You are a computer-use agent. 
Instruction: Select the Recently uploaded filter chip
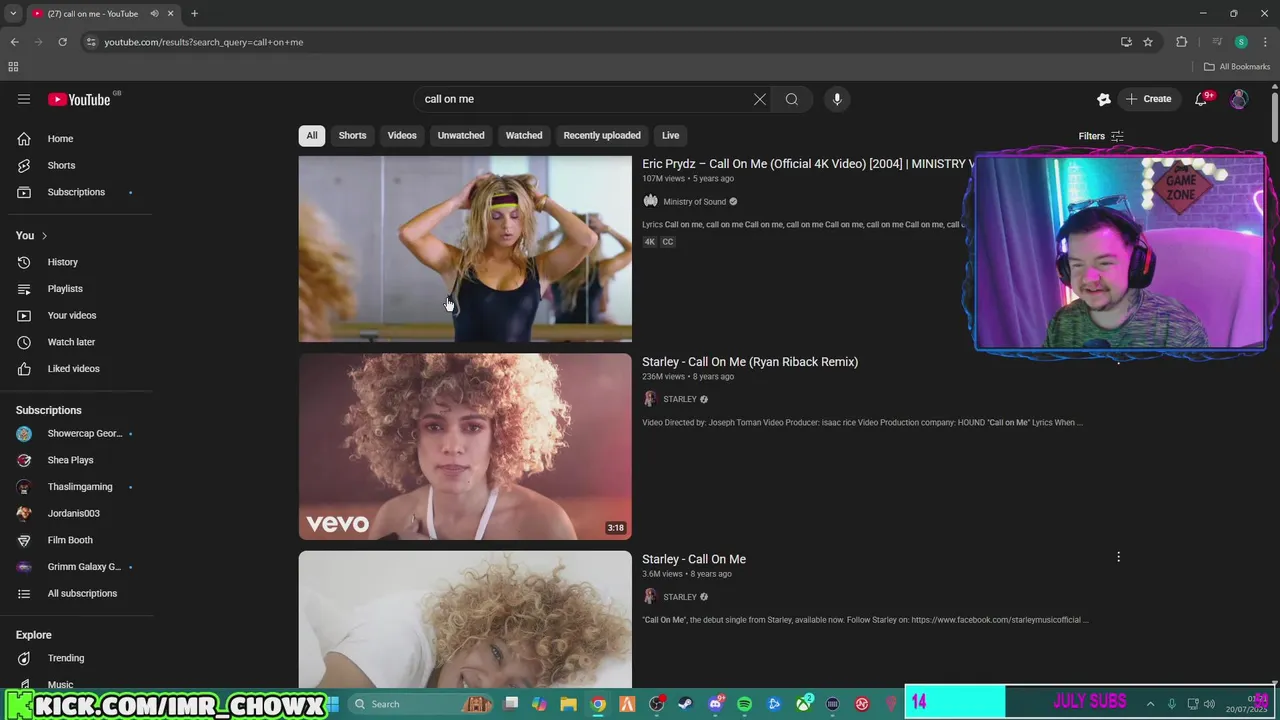(x=602, y=135)
